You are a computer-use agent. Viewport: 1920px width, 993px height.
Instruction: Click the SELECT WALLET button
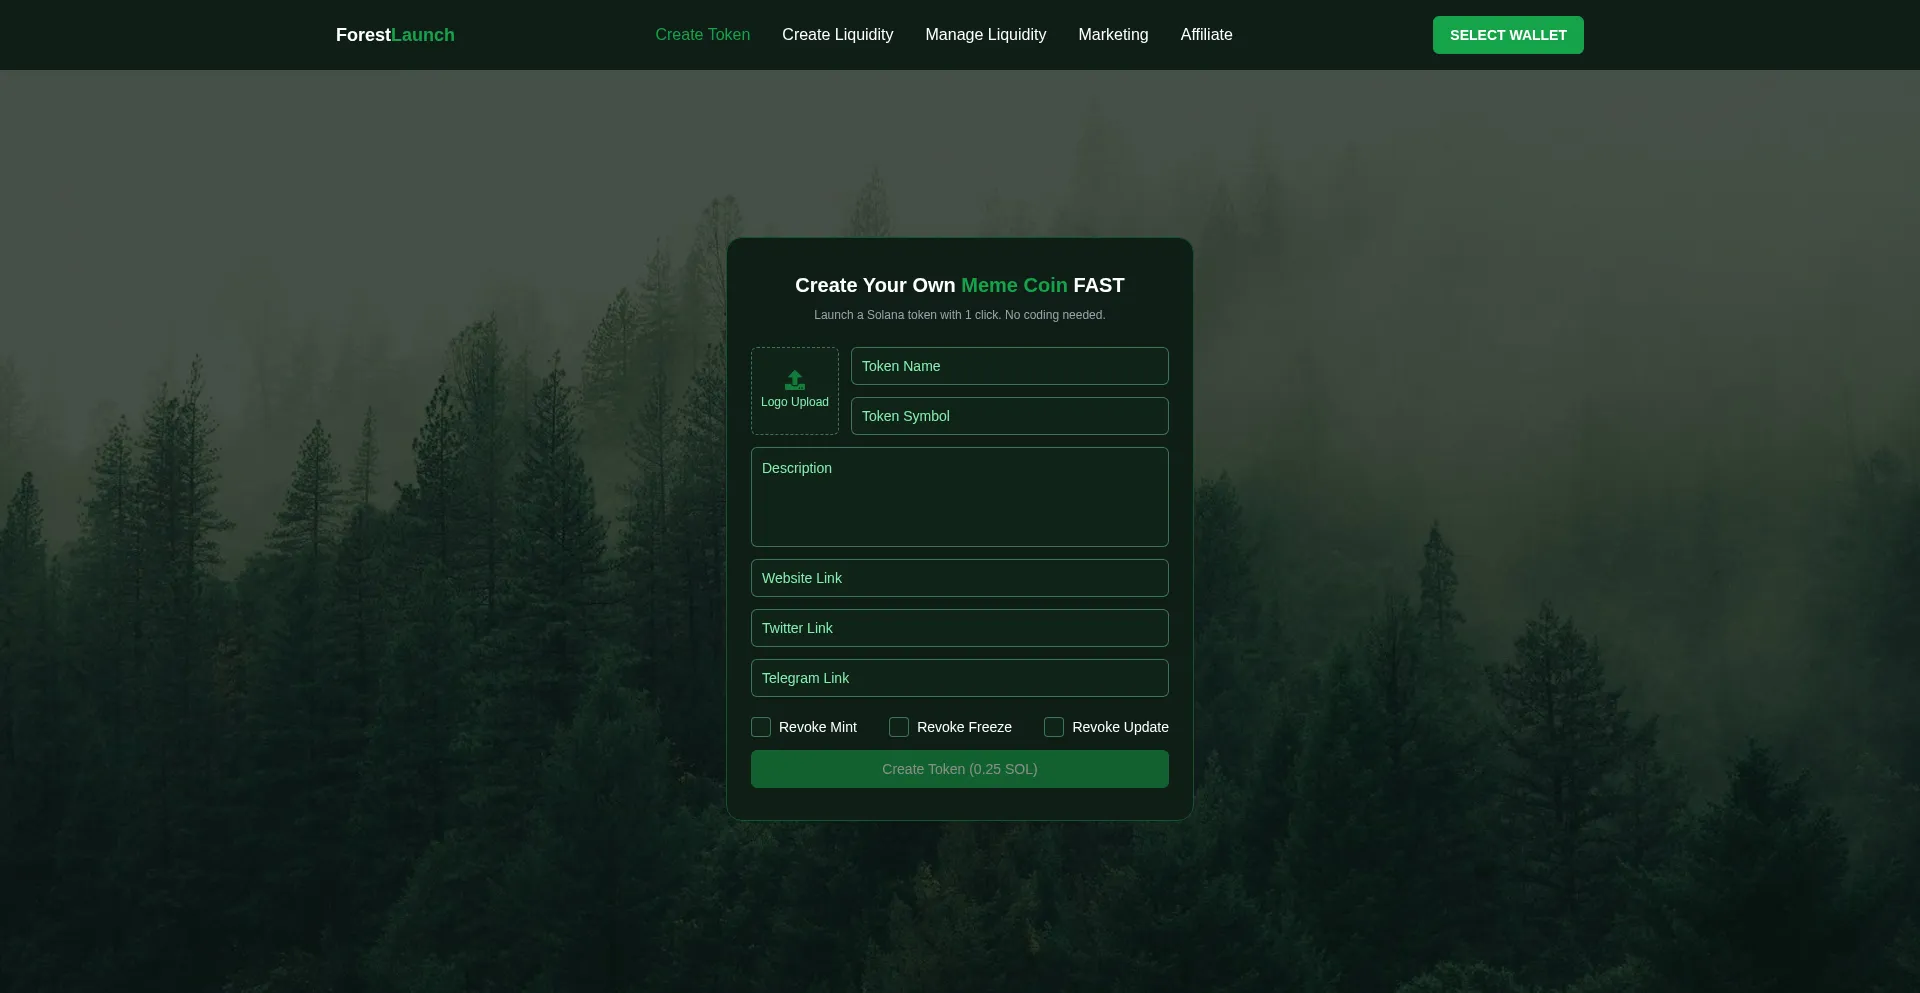click(x=1507, y=34)
